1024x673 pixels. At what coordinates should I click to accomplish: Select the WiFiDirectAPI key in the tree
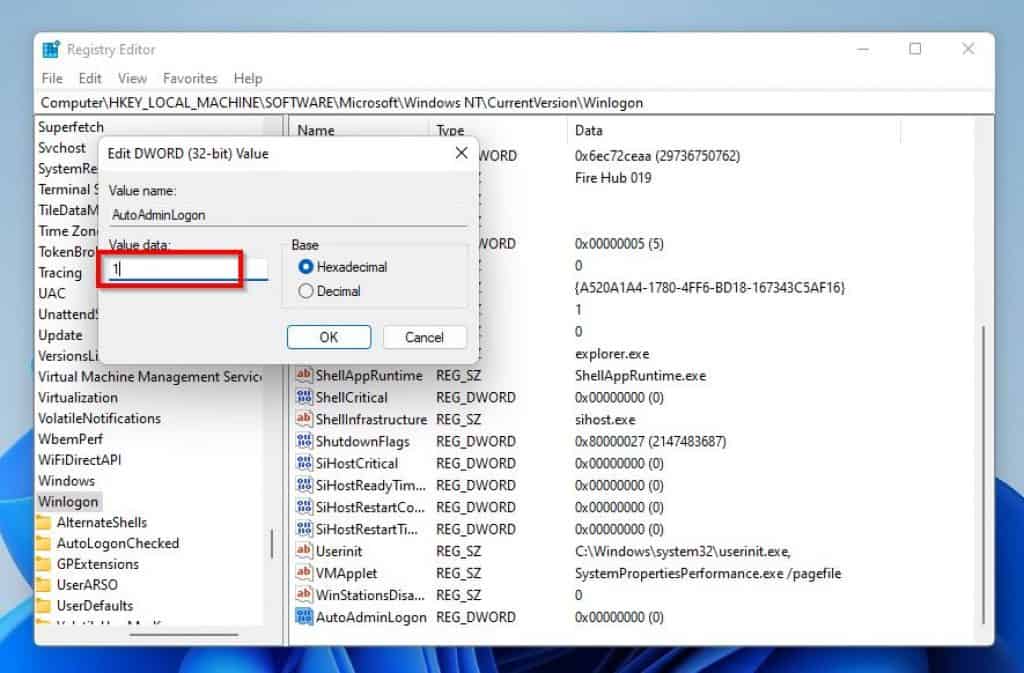pyautogui.click(x=80, y=460)
